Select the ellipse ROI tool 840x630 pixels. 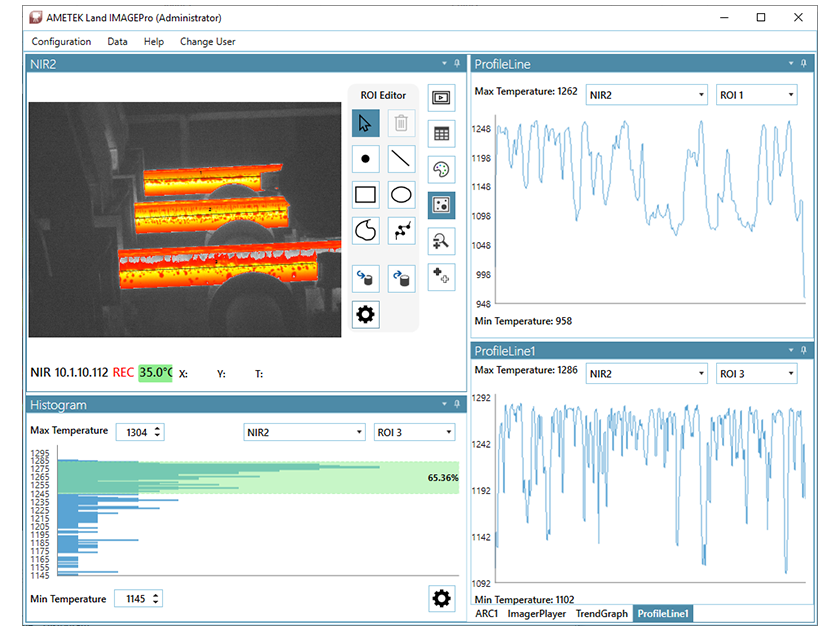(401, 194)
